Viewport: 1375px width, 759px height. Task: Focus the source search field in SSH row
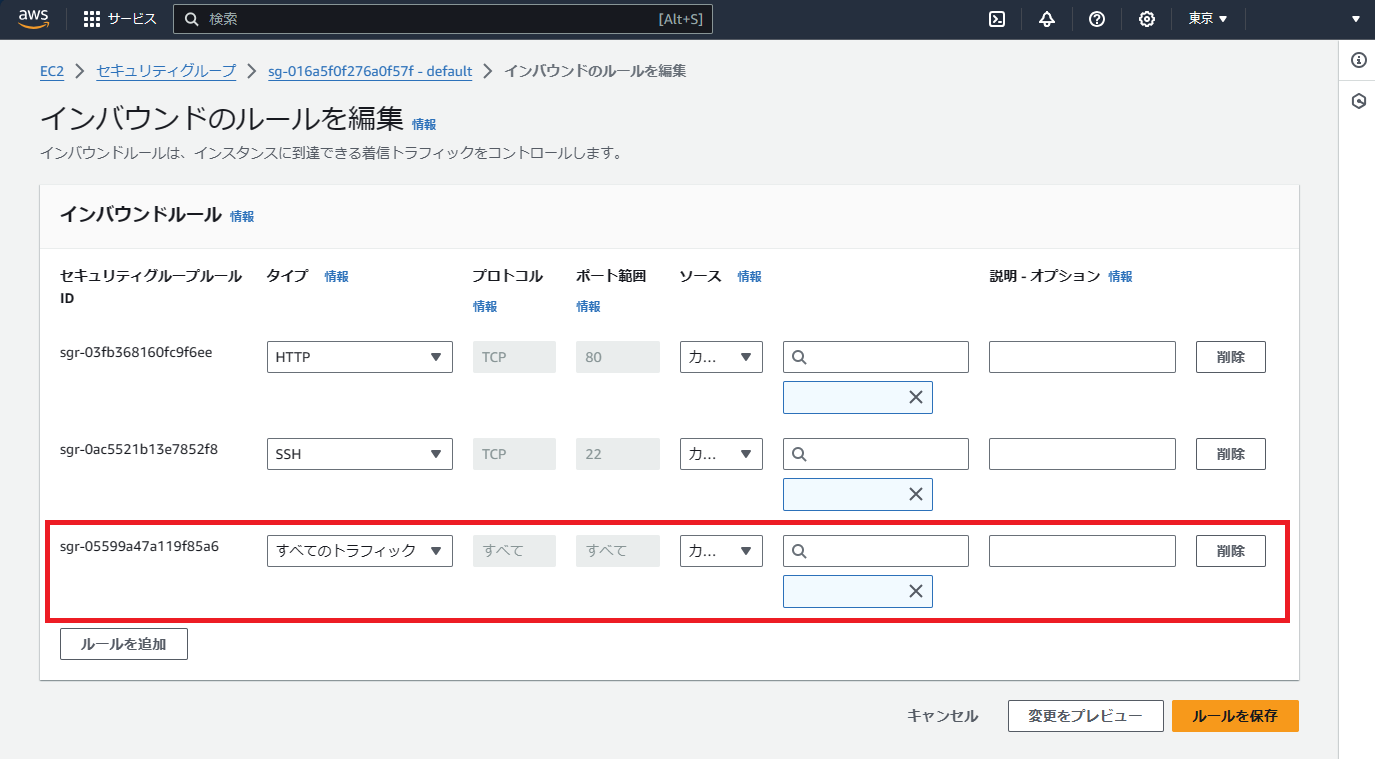(876, 454)
